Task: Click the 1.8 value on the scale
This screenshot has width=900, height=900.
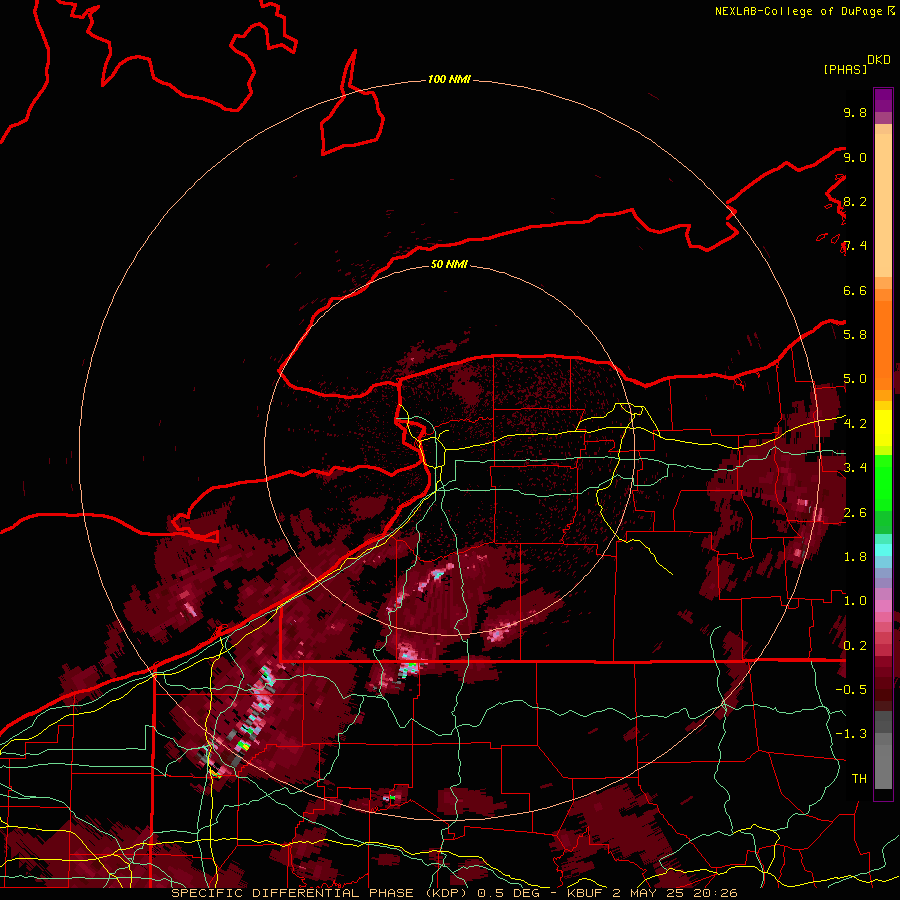Action: [x=855, y=556]
